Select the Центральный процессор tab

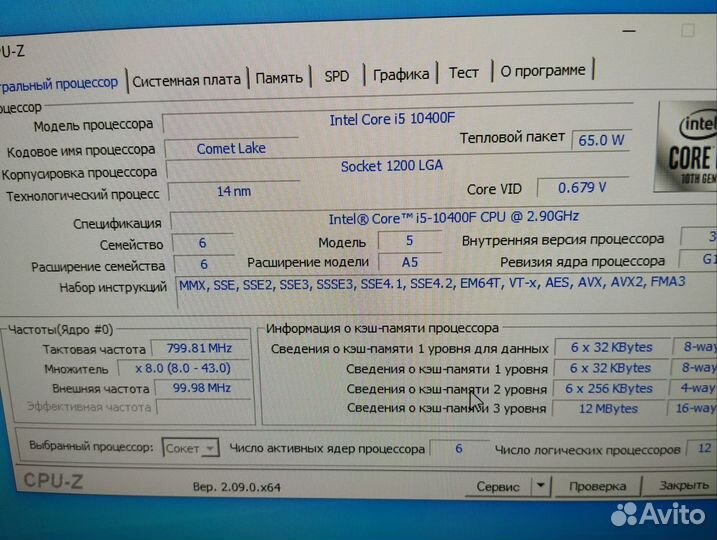tap(58, 84)
